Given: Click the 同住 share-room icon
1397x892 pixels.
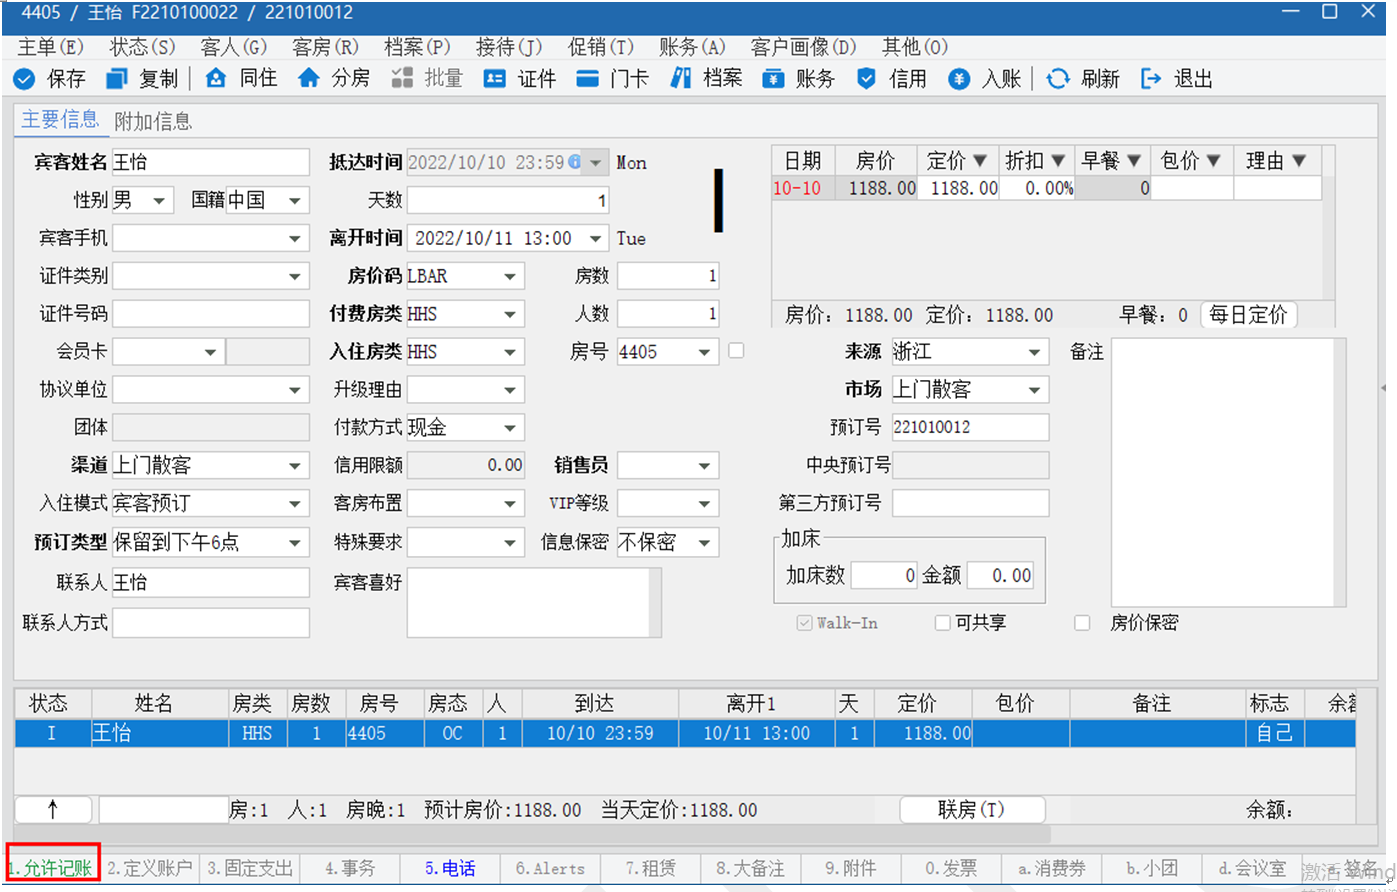Looking at the screenshot, I should [216, 78].
